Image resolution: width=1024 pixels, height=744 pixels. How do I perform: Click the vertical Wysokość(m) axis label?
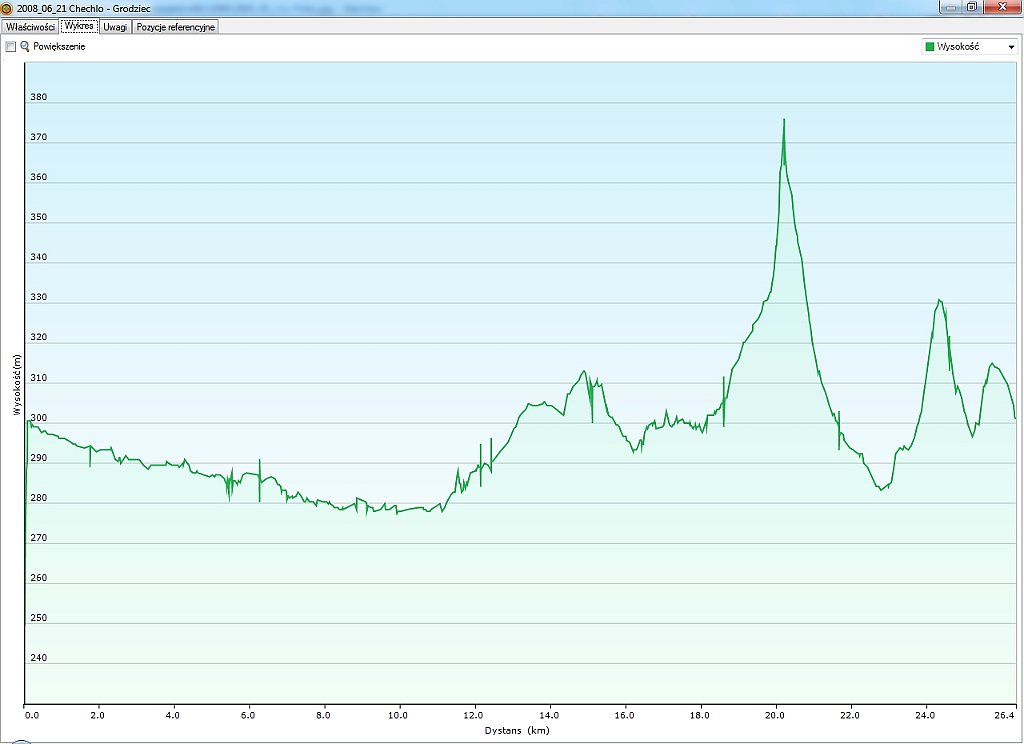16,385
